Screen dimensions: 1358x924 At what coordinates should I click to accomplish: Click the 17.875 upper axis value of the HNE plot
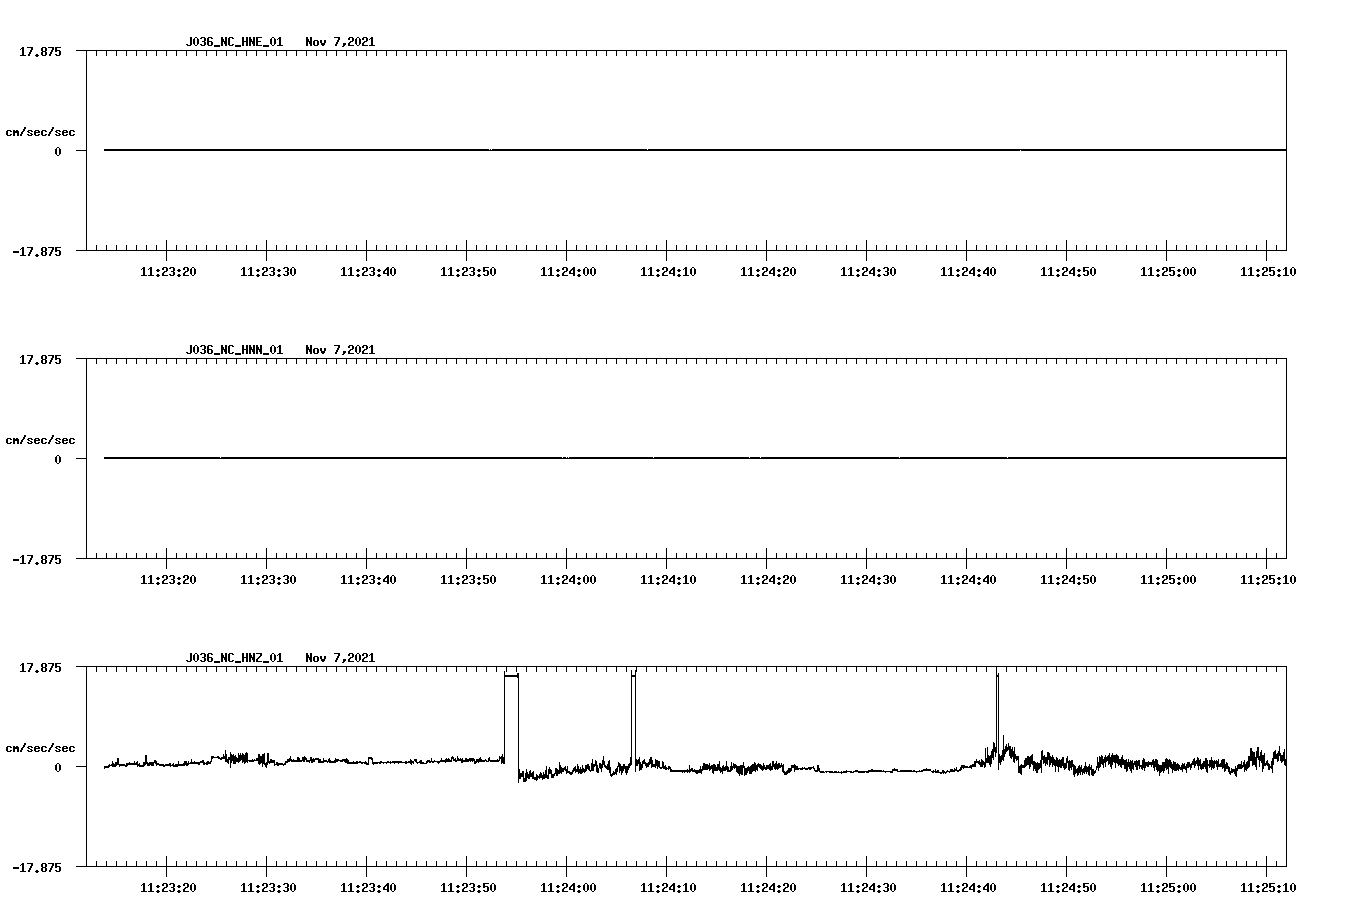click(40, 51)
